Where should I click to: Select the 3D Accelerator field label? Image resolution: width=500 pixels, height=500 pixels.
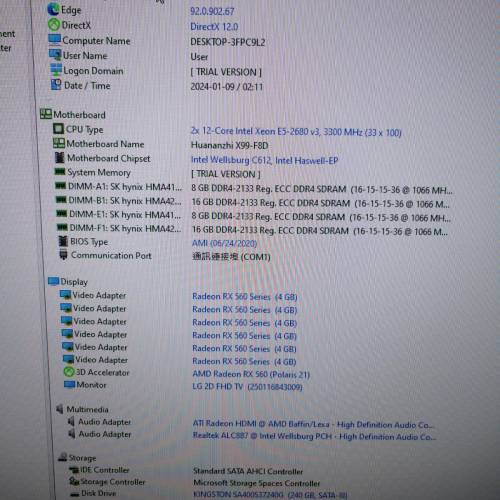102,372
